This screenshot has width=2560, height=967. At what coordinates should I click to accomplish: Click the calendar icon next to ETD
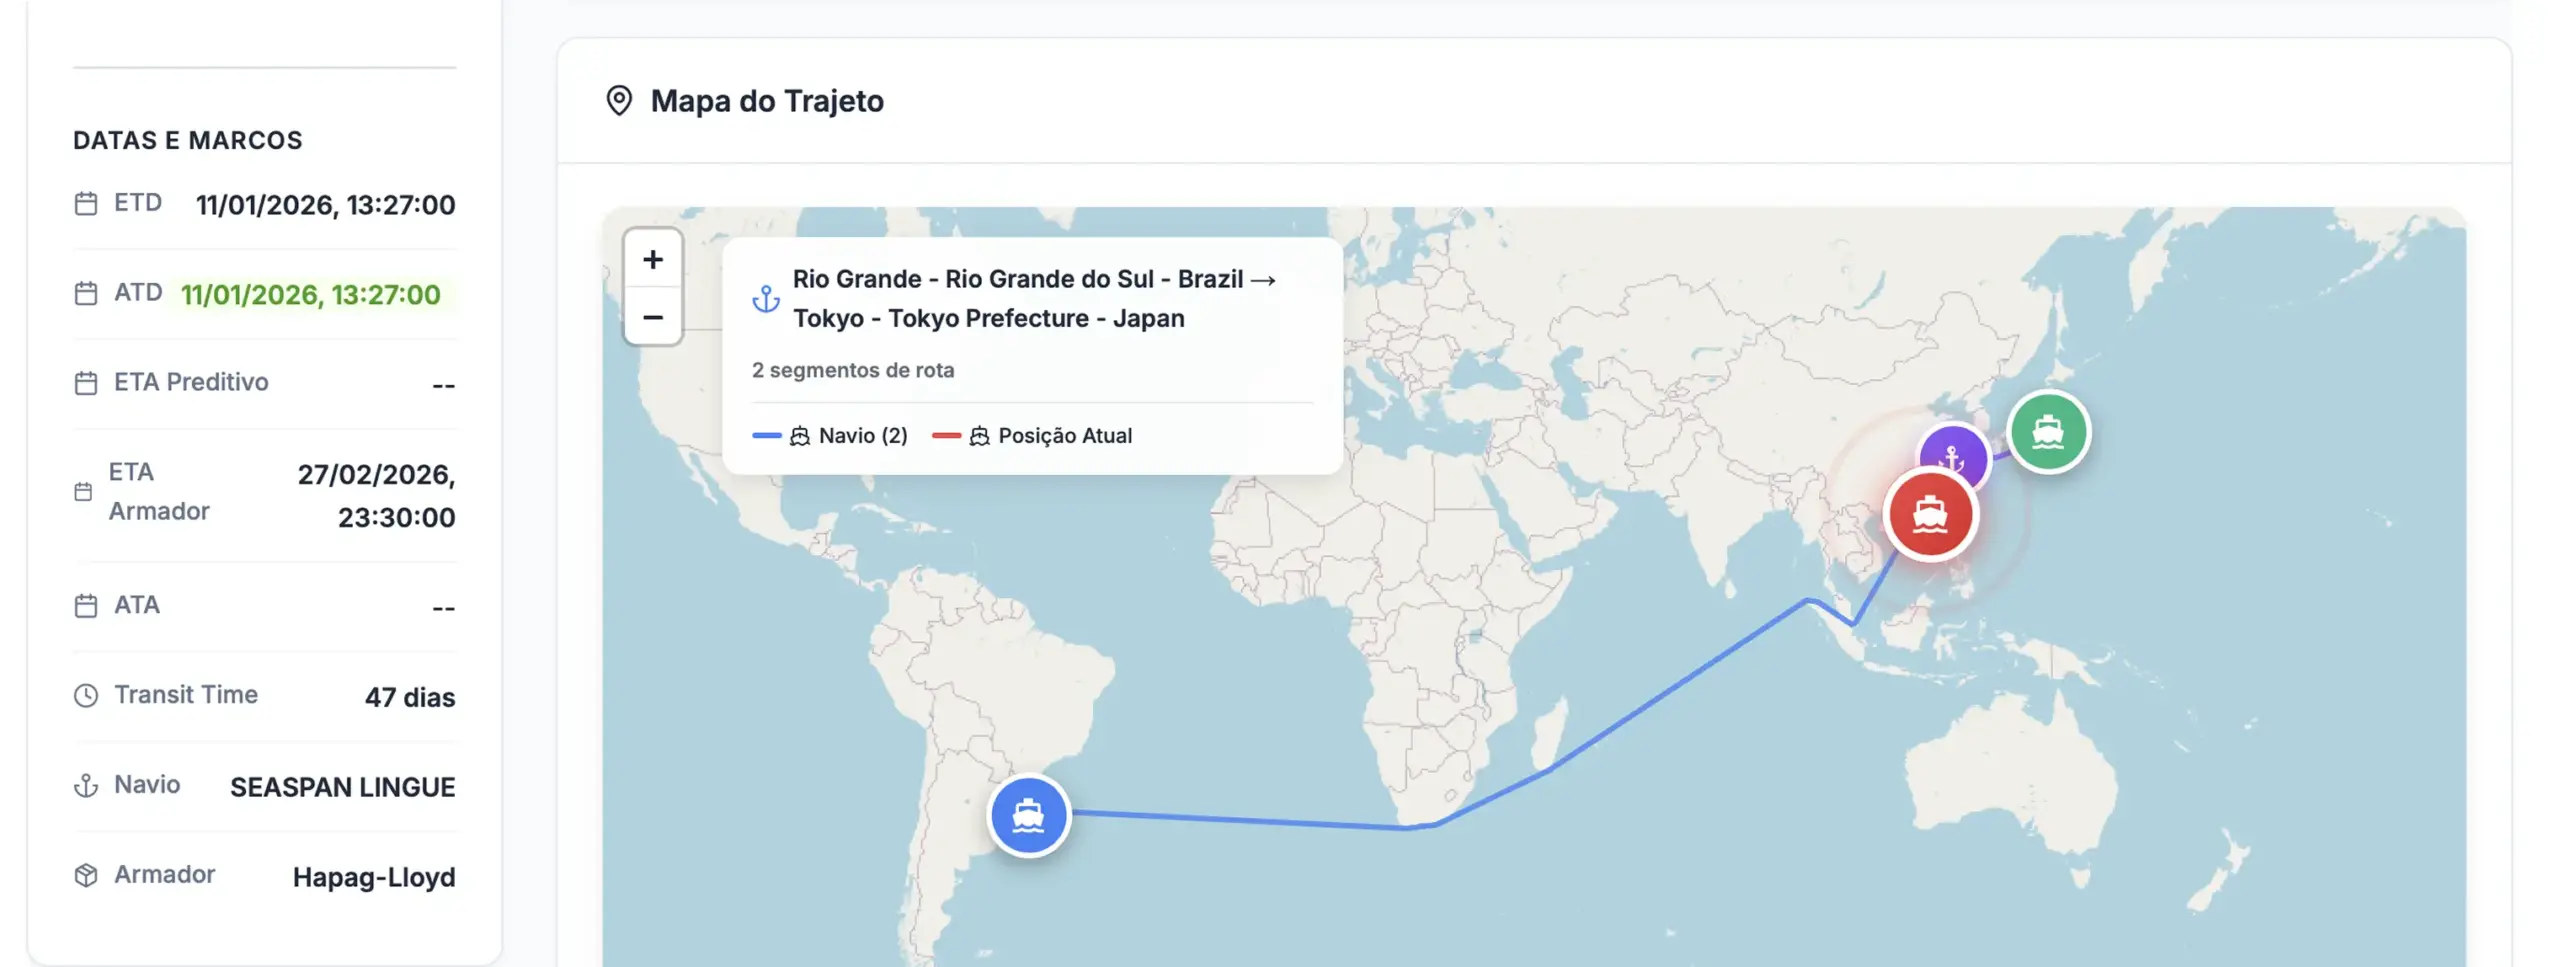(86, 204)
